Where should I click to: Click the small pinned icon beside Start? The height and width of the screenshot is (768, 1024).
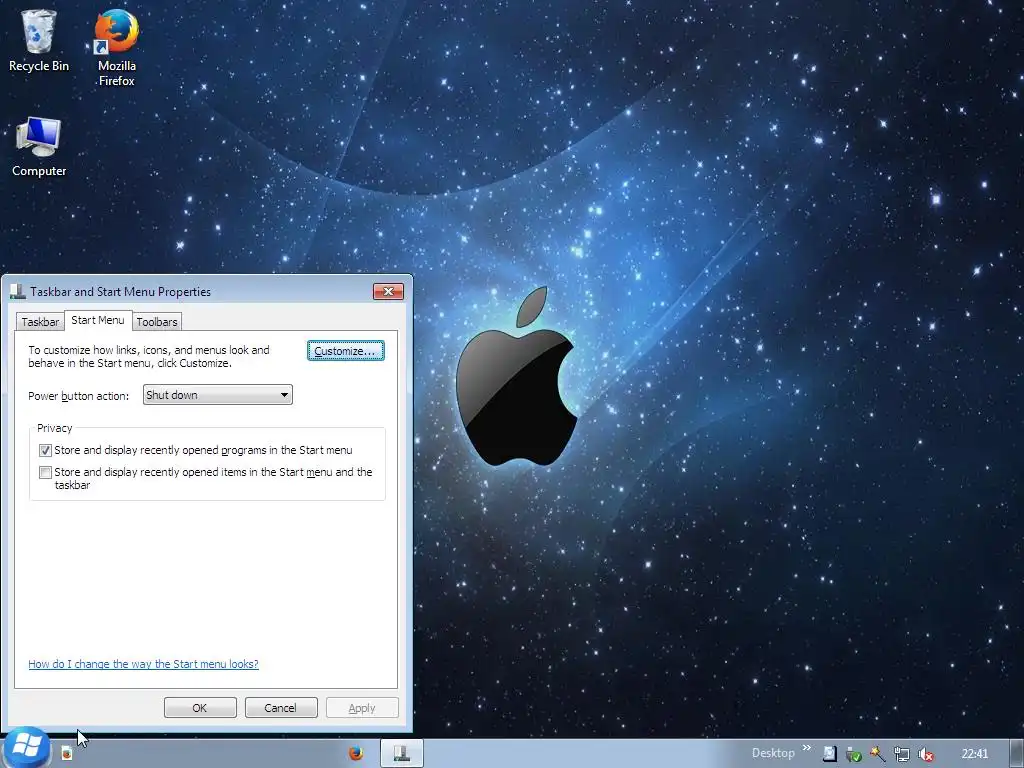click(66, 754)
